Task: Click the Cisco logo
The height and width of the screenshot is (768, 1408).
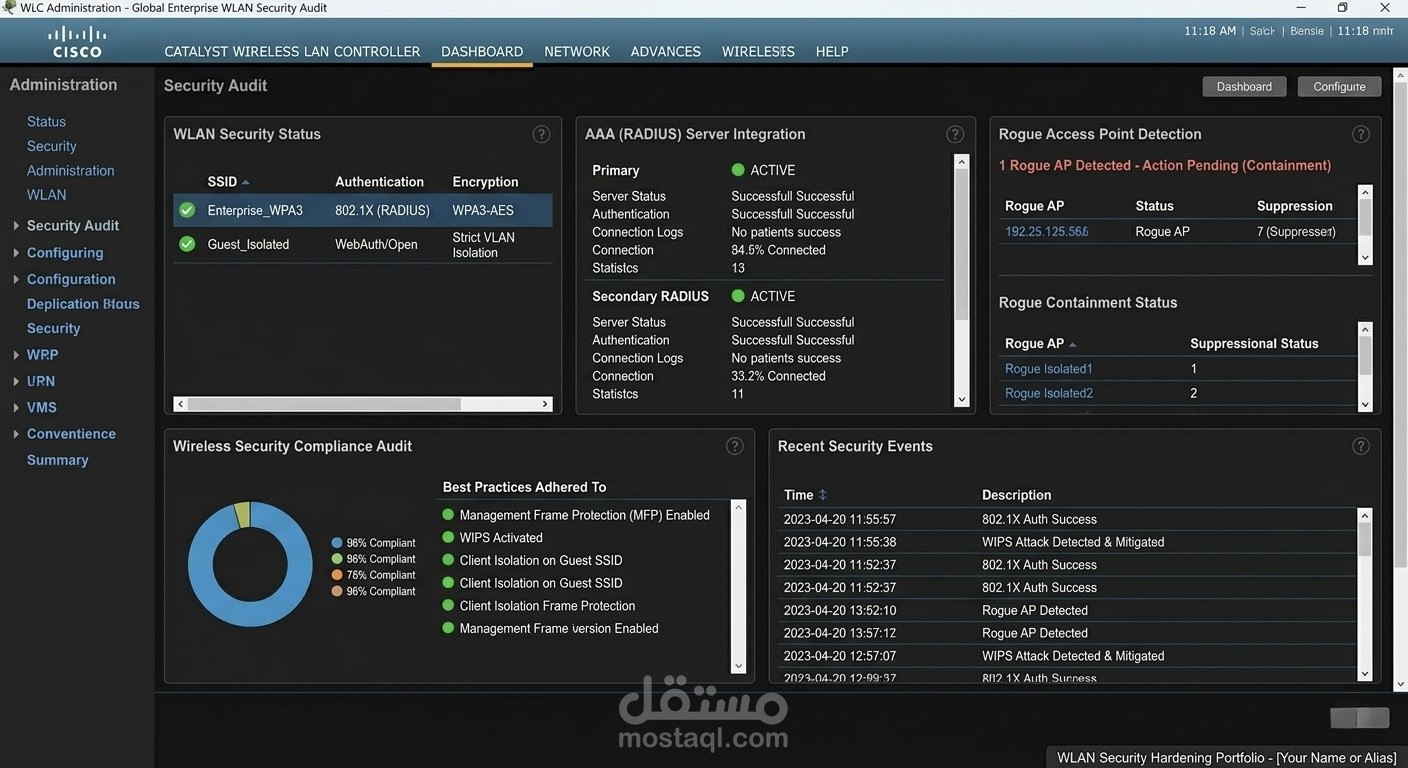Action: [x=78, y=42]
